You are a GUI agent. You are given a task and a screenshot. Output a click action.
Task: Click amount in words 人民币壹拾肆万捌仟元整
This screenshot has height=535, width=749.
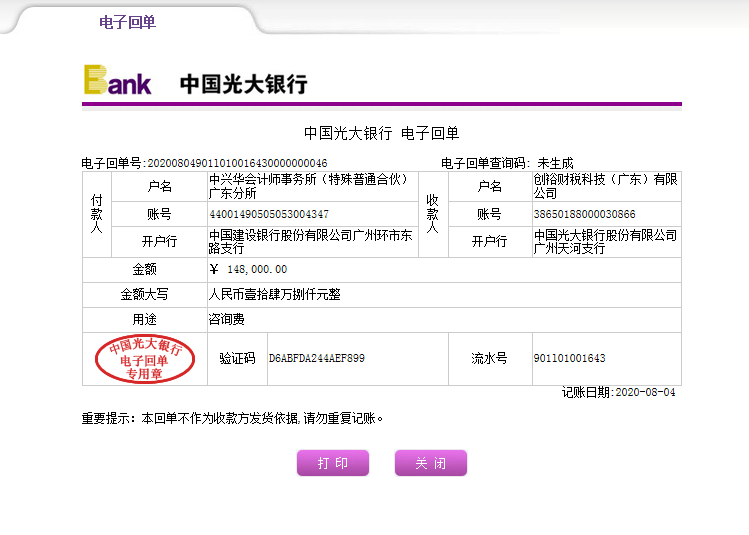click(x=275, y=294)
